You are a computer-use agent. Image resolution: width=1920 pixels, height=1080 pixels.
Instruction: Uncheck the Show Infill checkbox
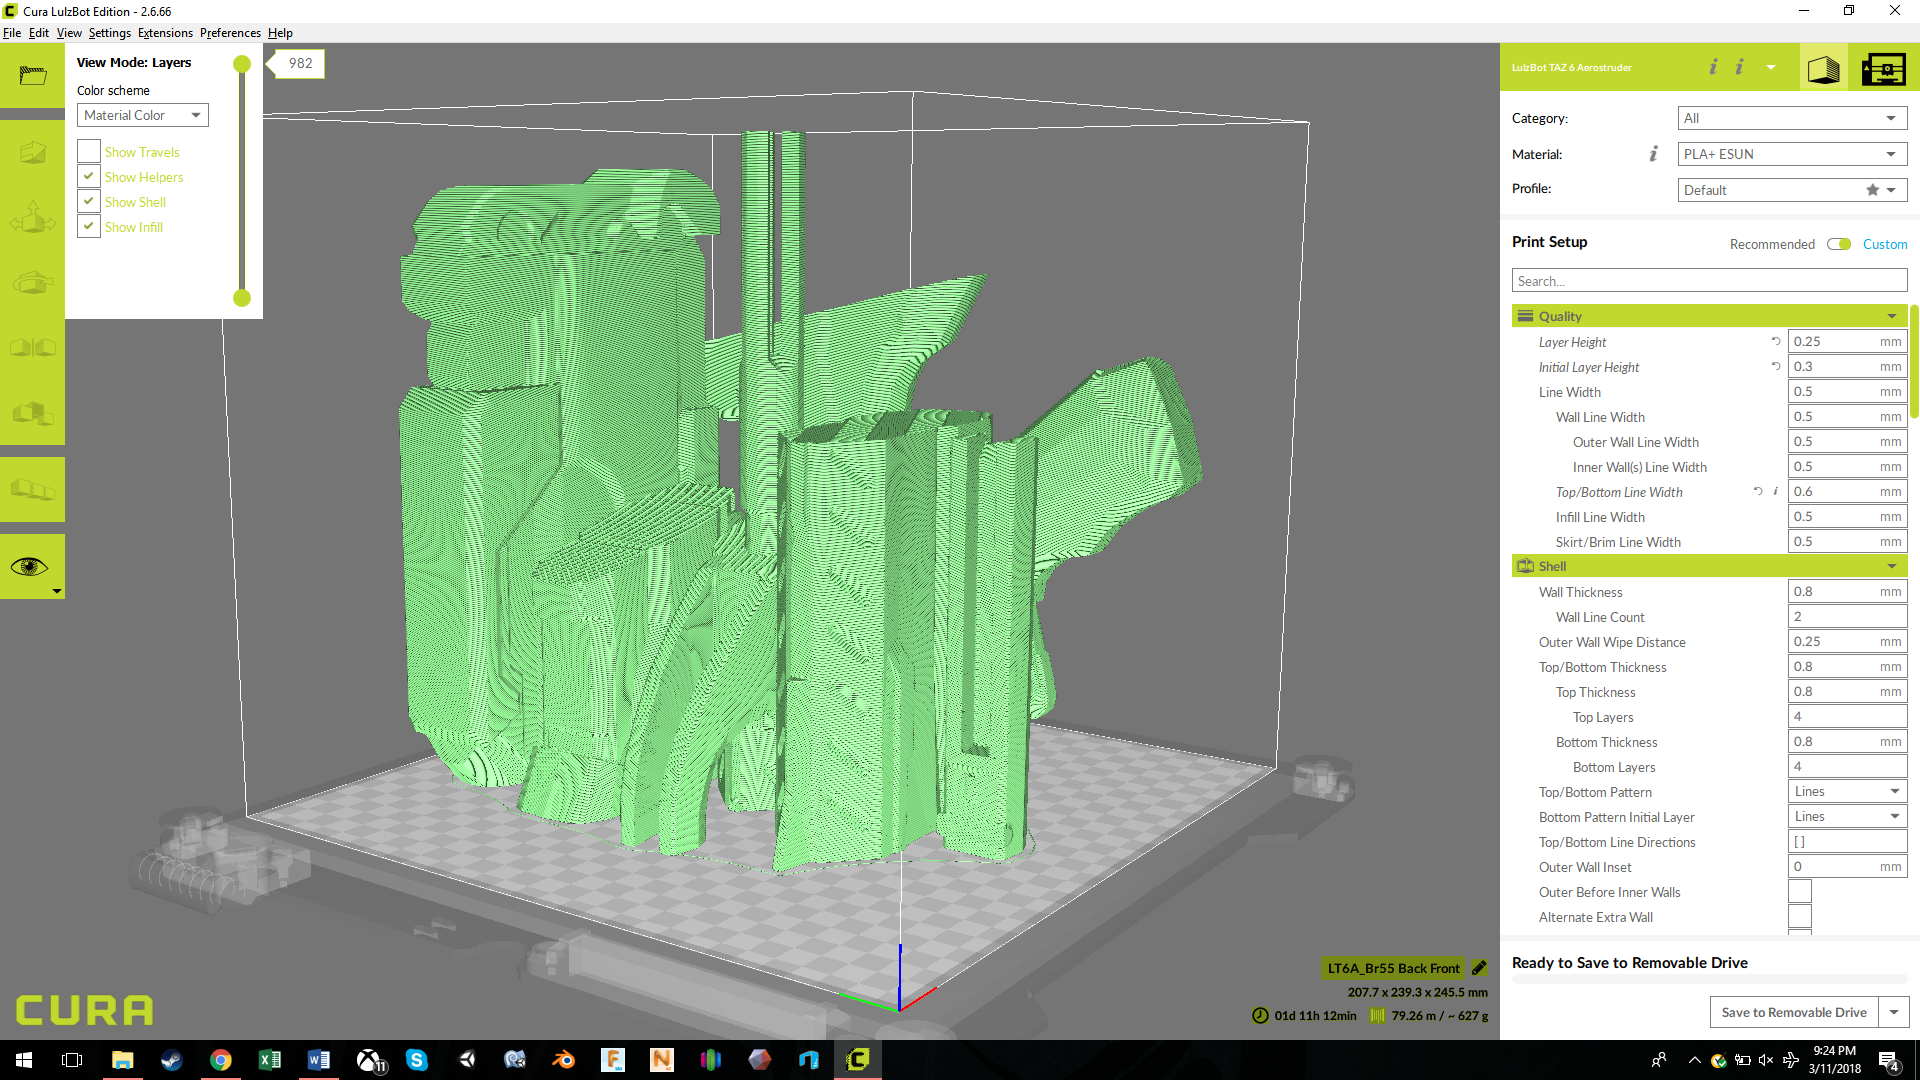click(89, 227)
